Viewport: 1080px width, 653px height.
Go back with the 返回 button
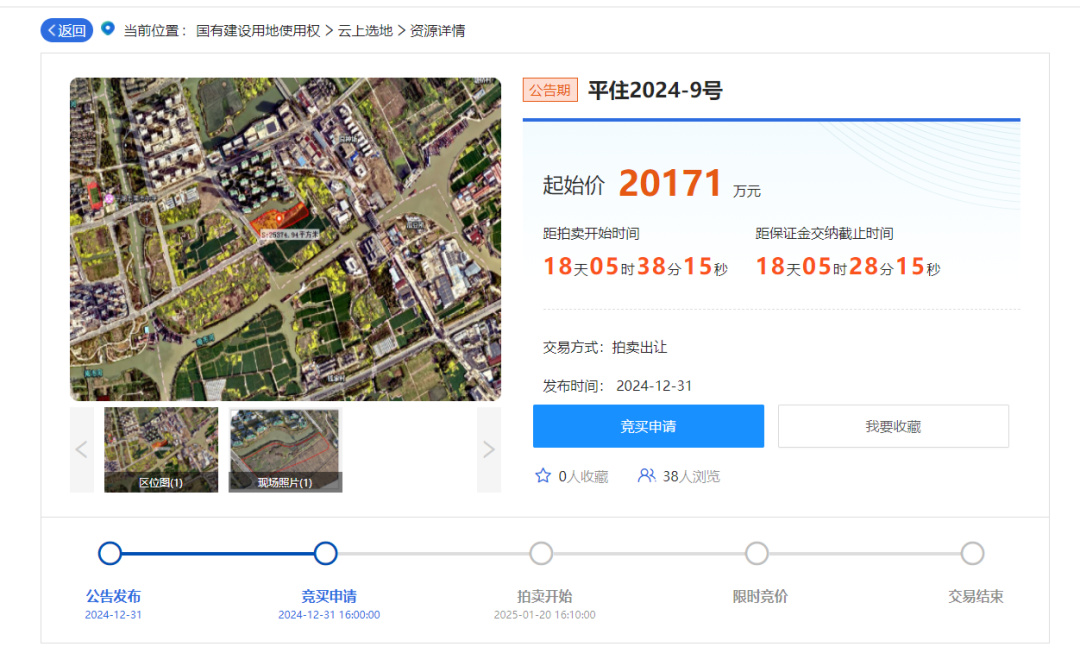tap(67, 30)
